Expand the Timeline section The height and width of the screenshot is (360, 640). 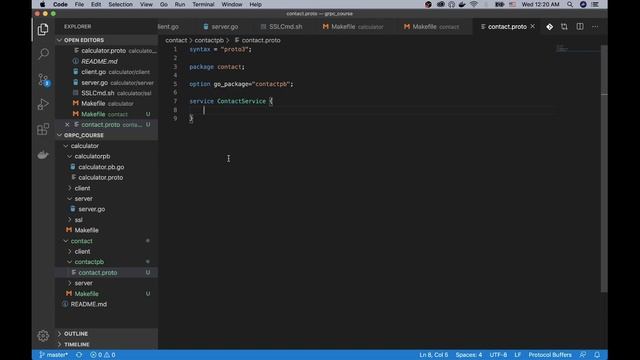pyautogui.click(x=60, y=344)
